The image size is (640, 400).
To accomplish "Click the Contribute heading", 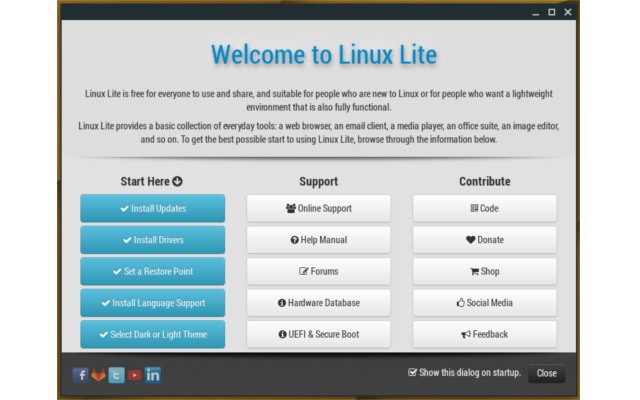I will click(484, 181).
